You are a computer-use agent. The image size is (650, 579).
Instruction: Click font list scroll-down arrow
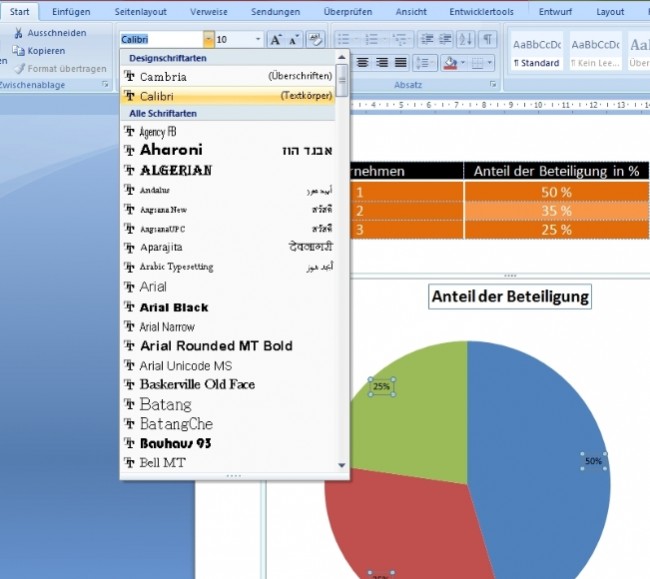342,465
